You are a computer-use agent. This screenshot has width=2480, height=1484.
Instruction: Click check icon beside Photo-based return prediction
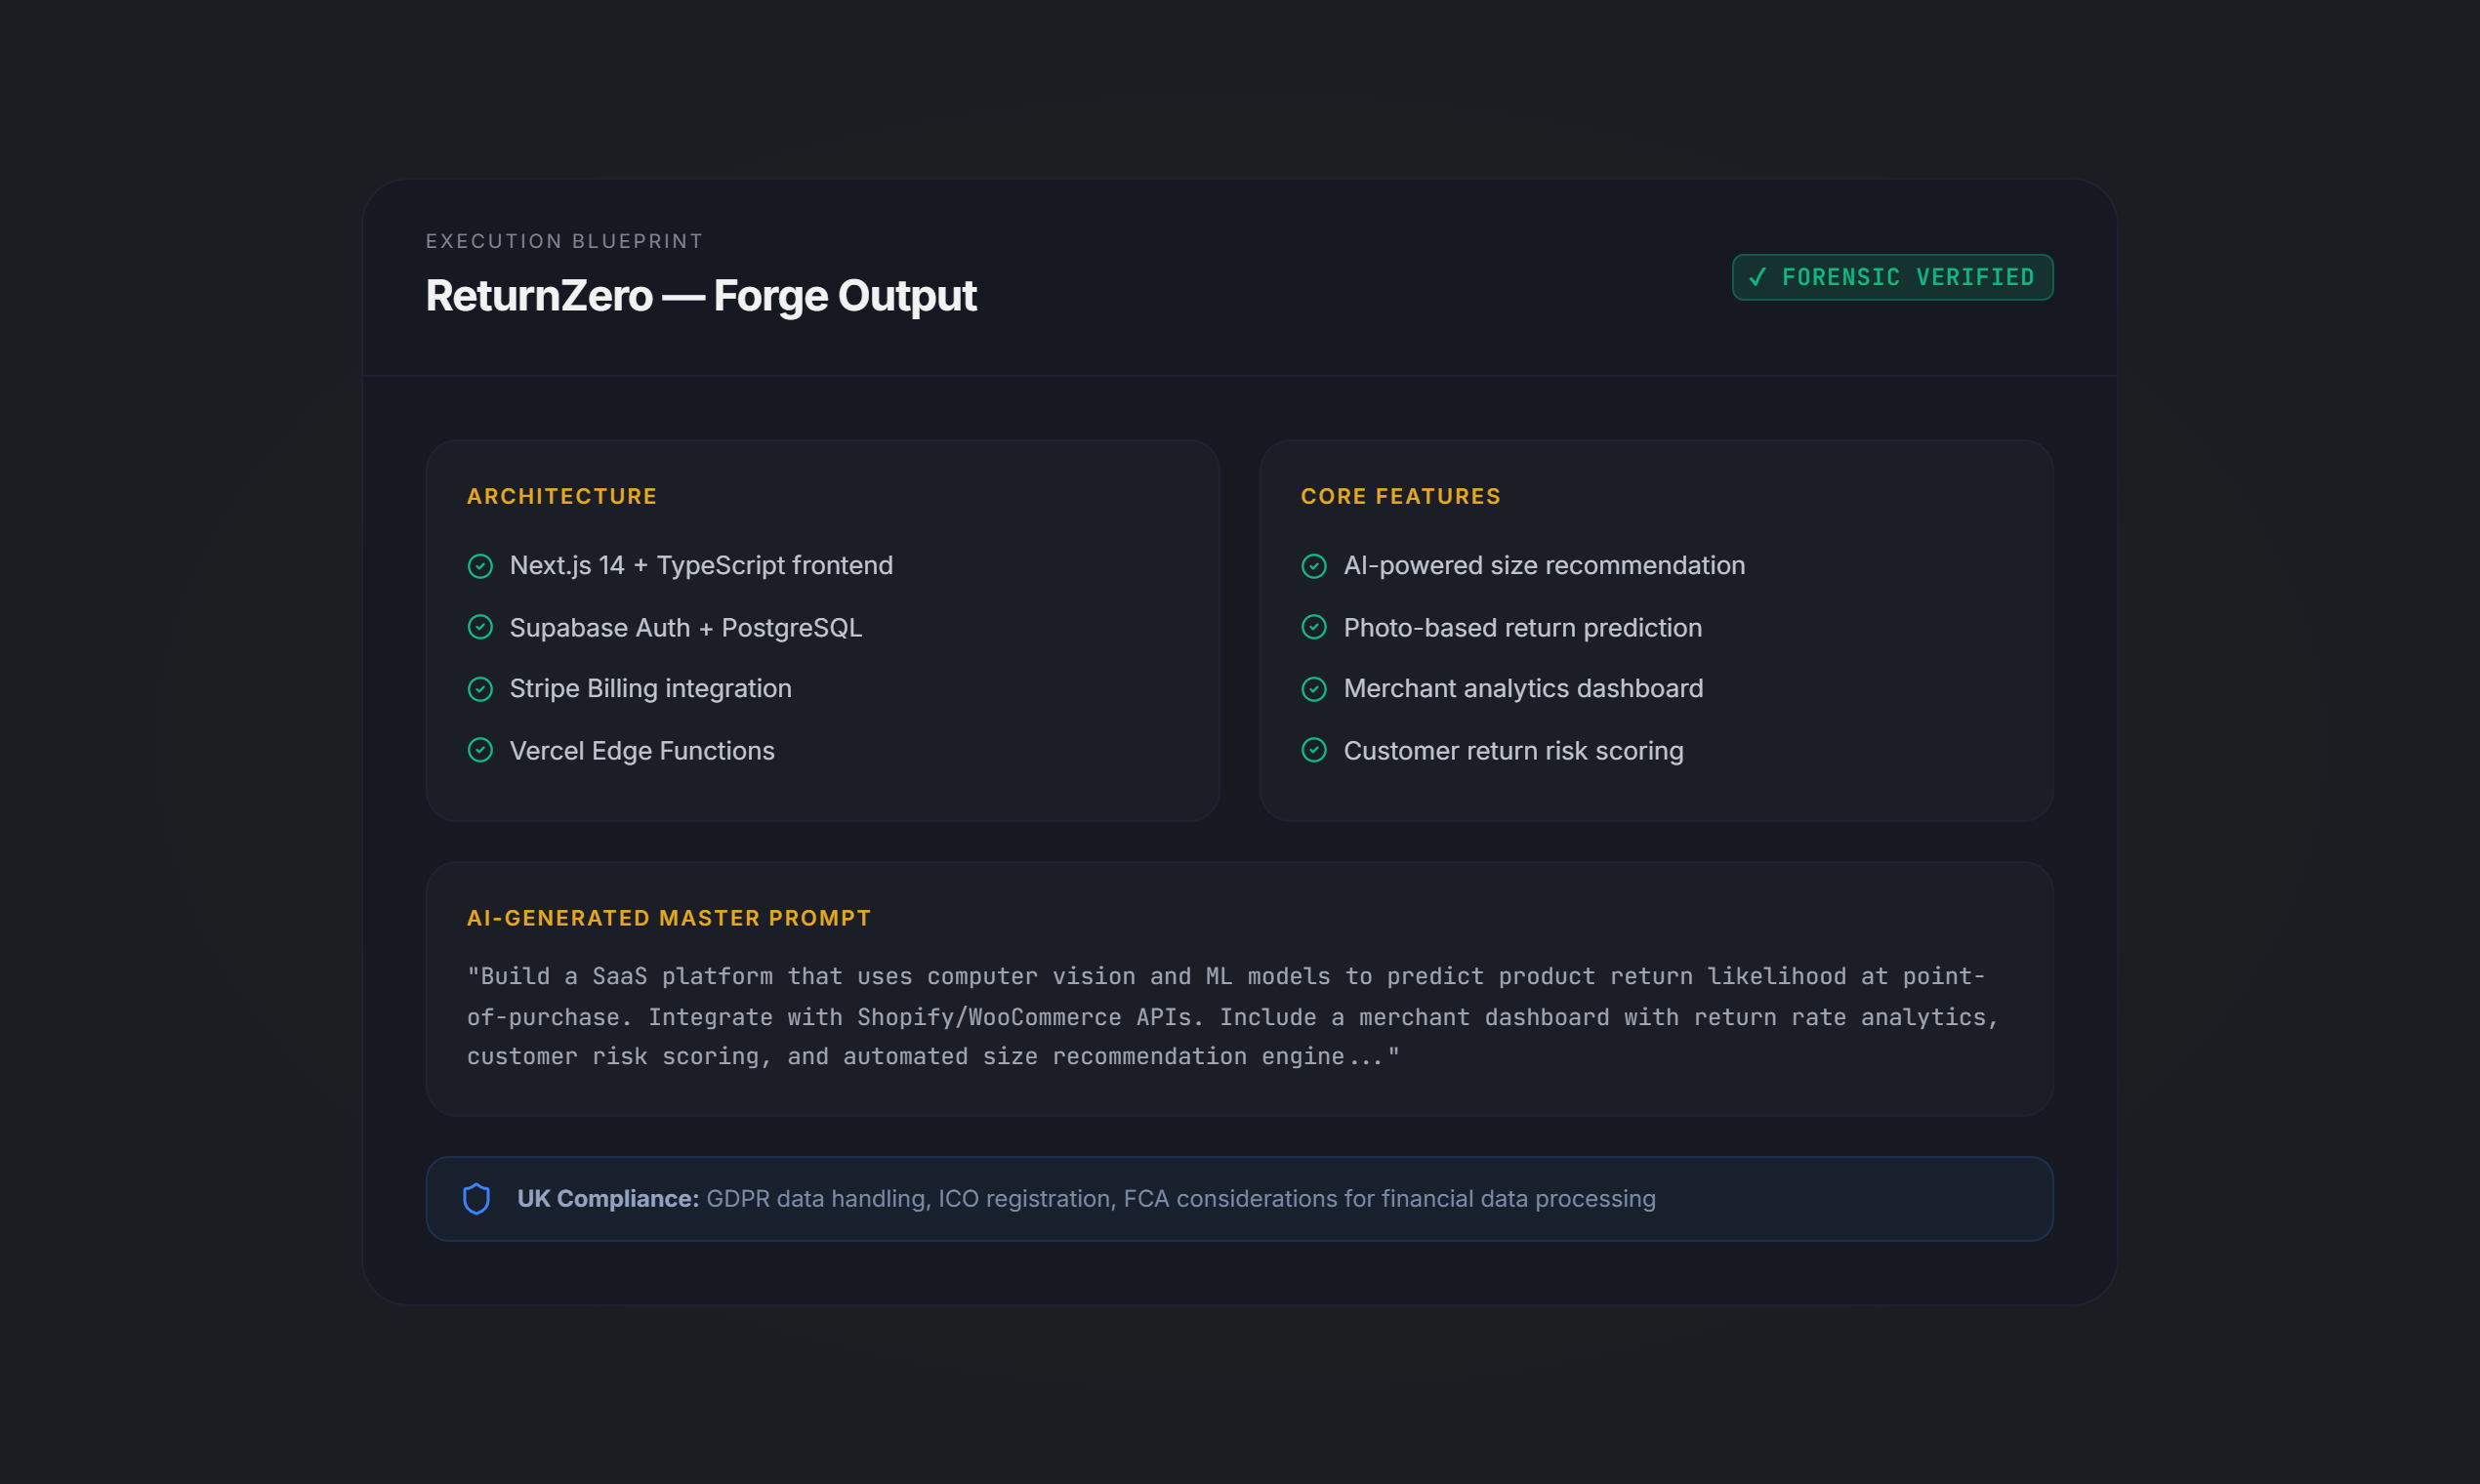pyautogui.click(x=1314, y=627)
